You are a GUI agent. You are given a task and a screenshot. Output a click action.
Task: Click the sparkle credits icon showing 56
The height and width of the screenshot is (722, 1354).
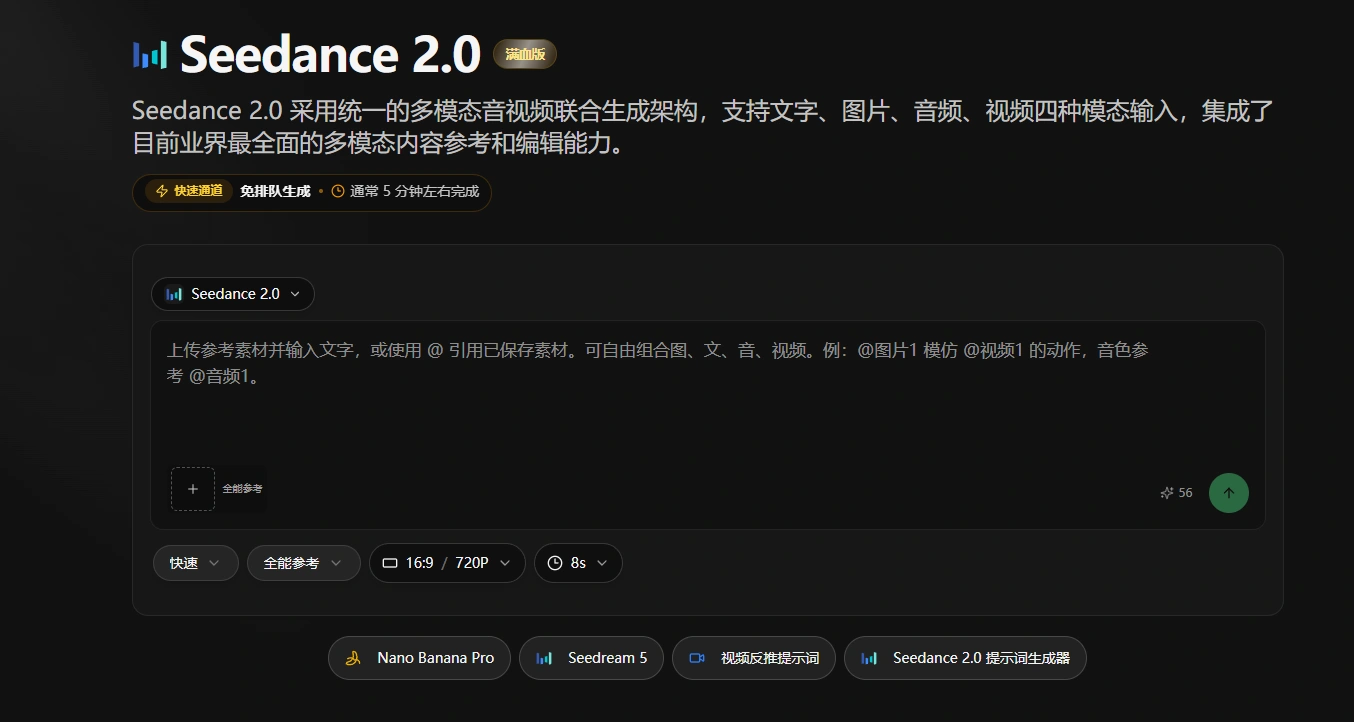1166,493
